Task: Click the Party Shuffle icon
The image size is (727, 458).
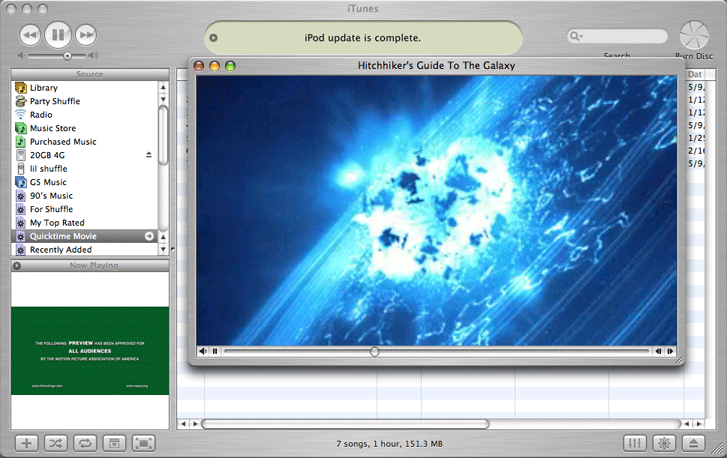Action: [21, 101]
